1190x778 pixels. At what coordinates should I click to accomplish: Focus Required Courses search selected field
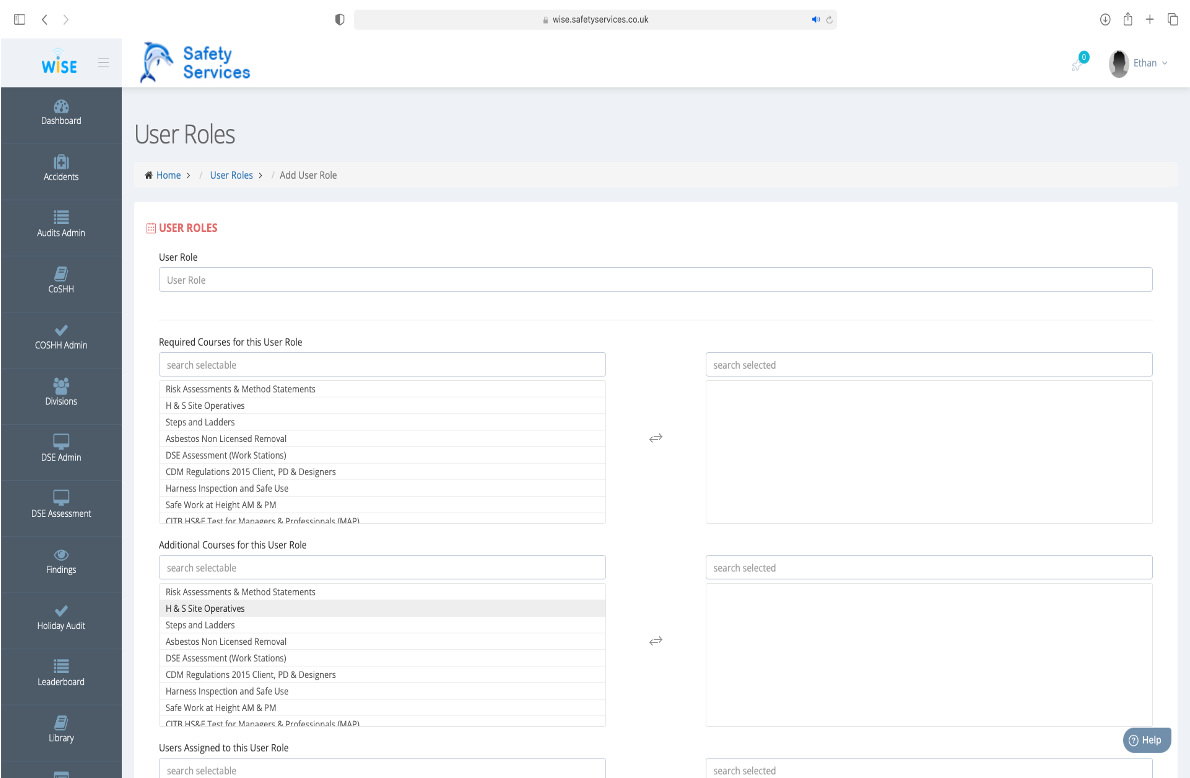click(x=929, y=364)
